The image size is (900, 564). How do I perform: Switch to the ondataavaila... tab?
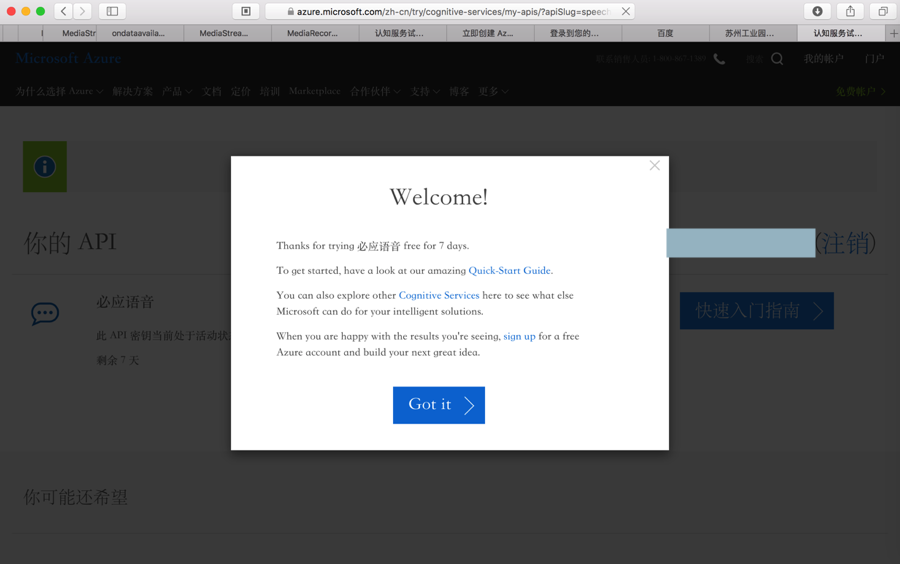pos(138,33)
